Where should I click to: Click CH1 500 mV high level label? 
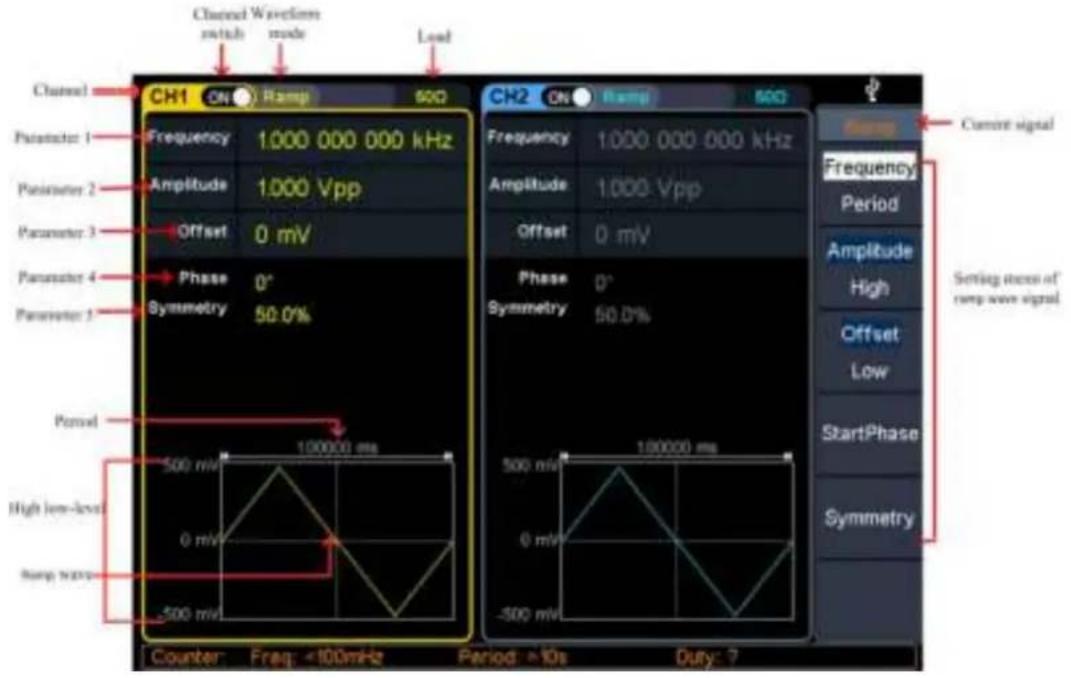(190, 466)
